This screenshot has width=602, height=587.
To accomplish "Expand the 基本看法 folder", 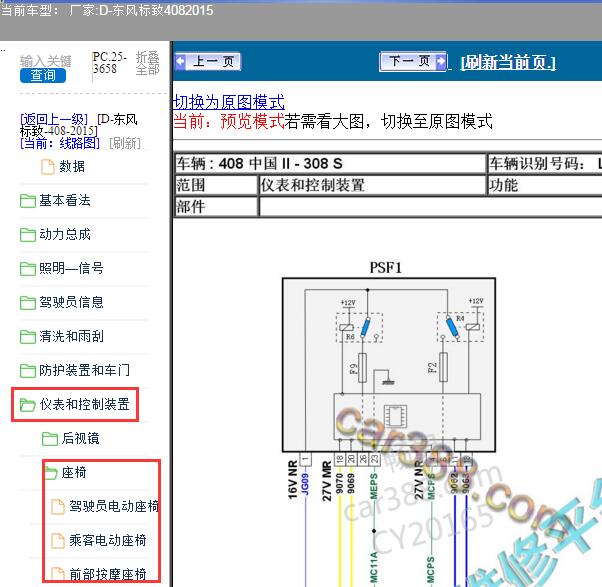I will point(65,200).
